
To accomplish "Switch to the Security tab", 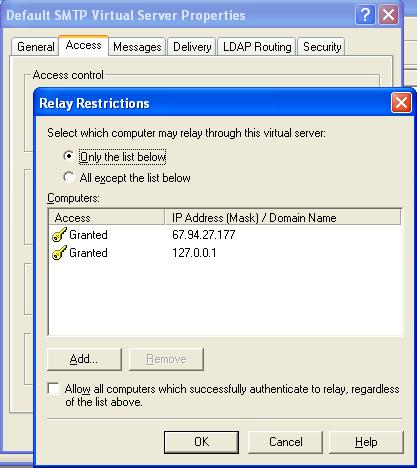I will click(322, 47).
